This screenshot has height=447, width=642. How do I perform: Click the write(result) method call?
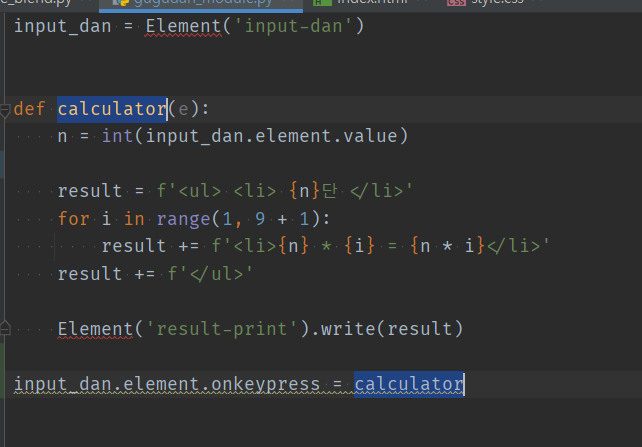point(392,329)
